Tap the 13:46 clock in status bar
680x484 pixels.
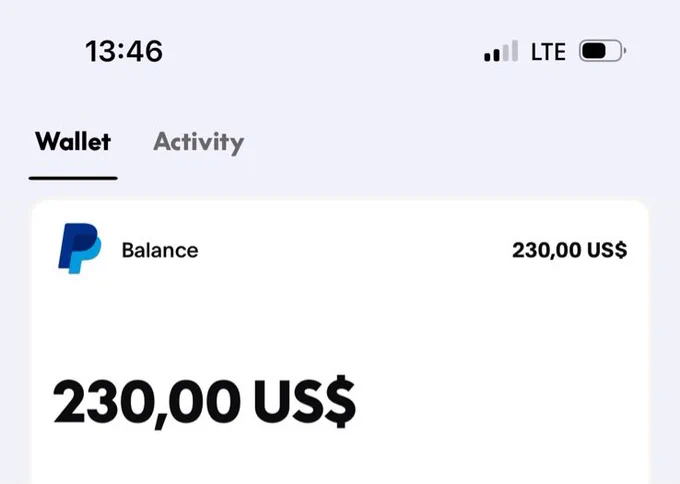(x=124, y=51)
